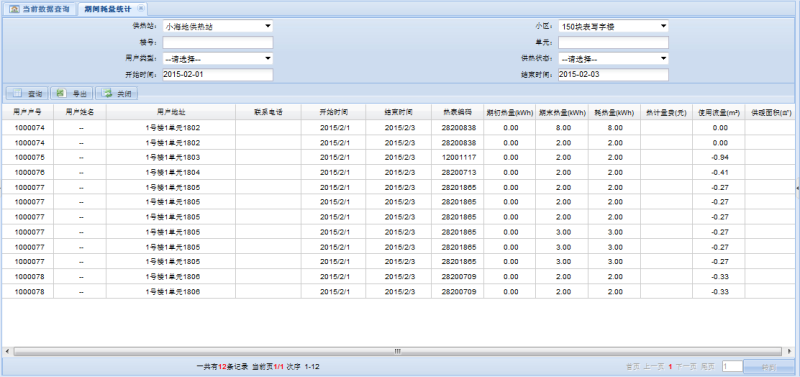The image size is (800, 377).
Task: Click the 热计量费(元) column header
Action: 666,112
